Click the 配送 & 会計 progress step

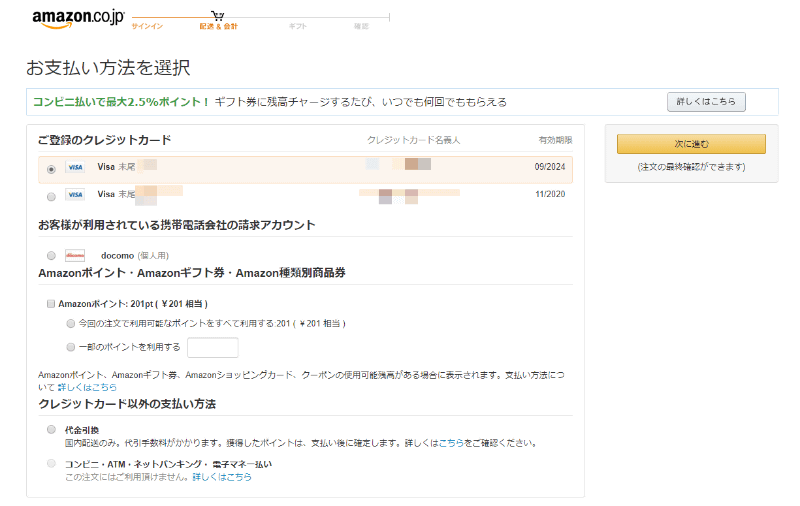click(218, 27)
